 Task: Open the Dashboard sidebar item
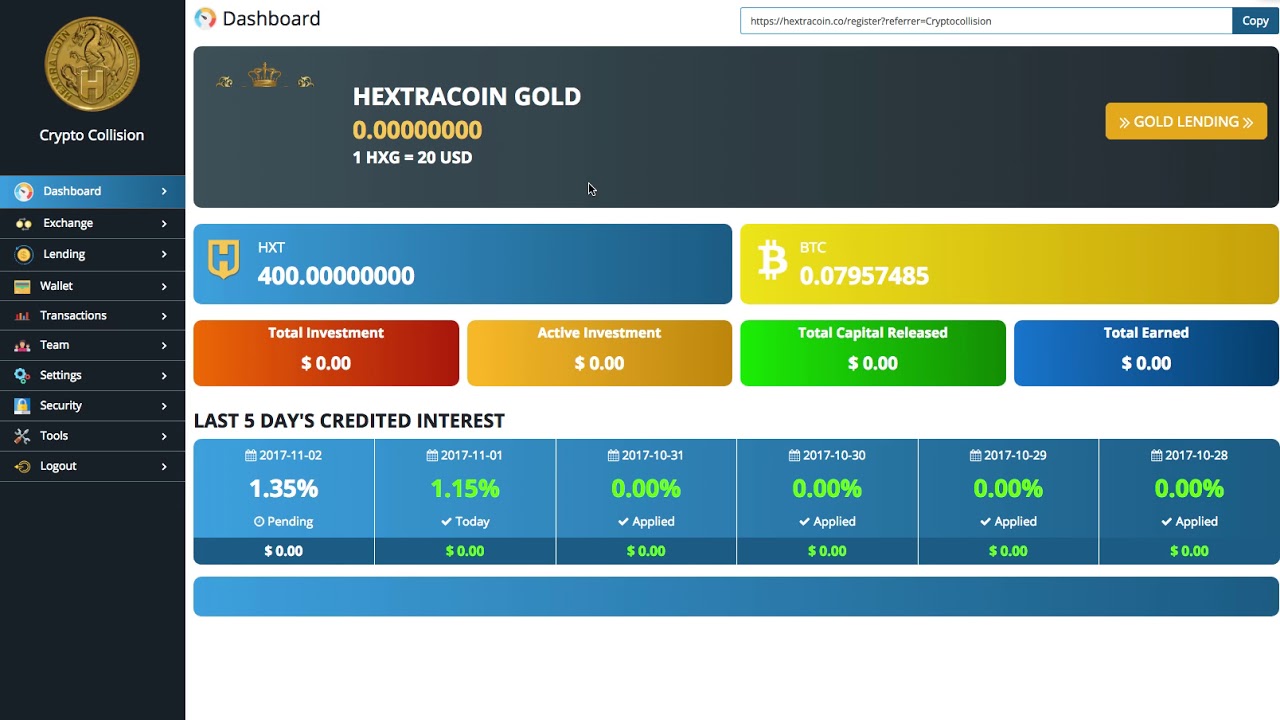coord(92,191)
